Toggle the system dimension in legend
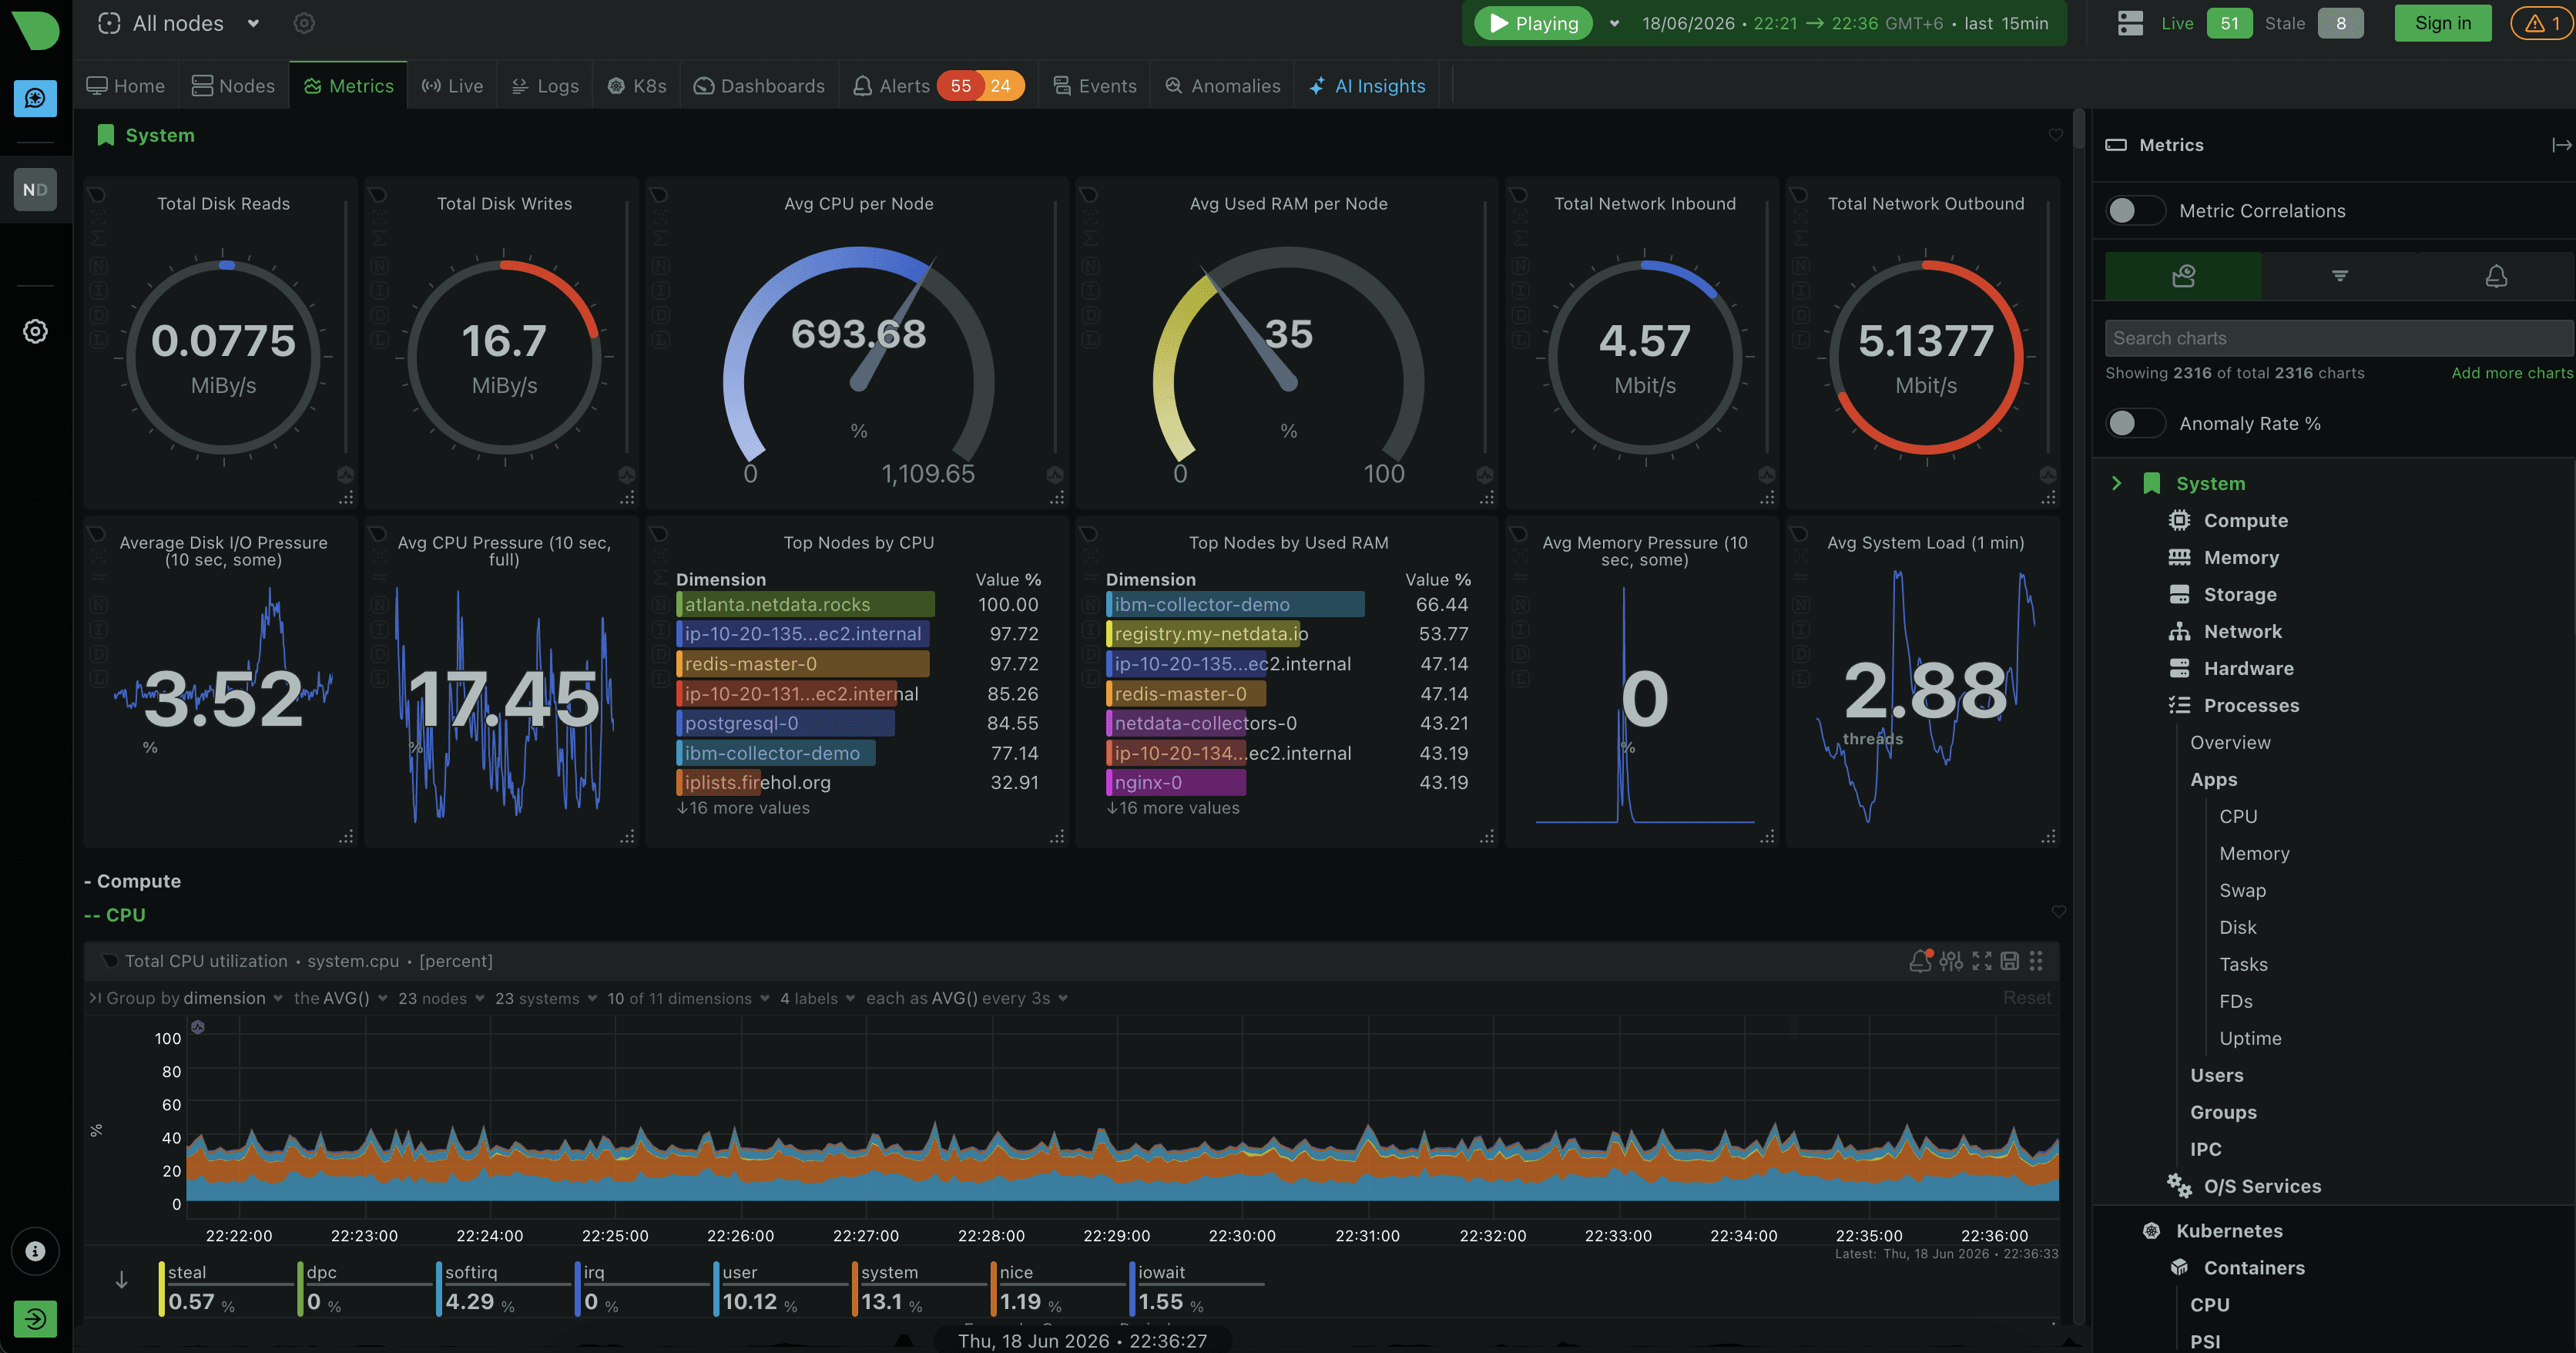 [x=920, y=1289]
